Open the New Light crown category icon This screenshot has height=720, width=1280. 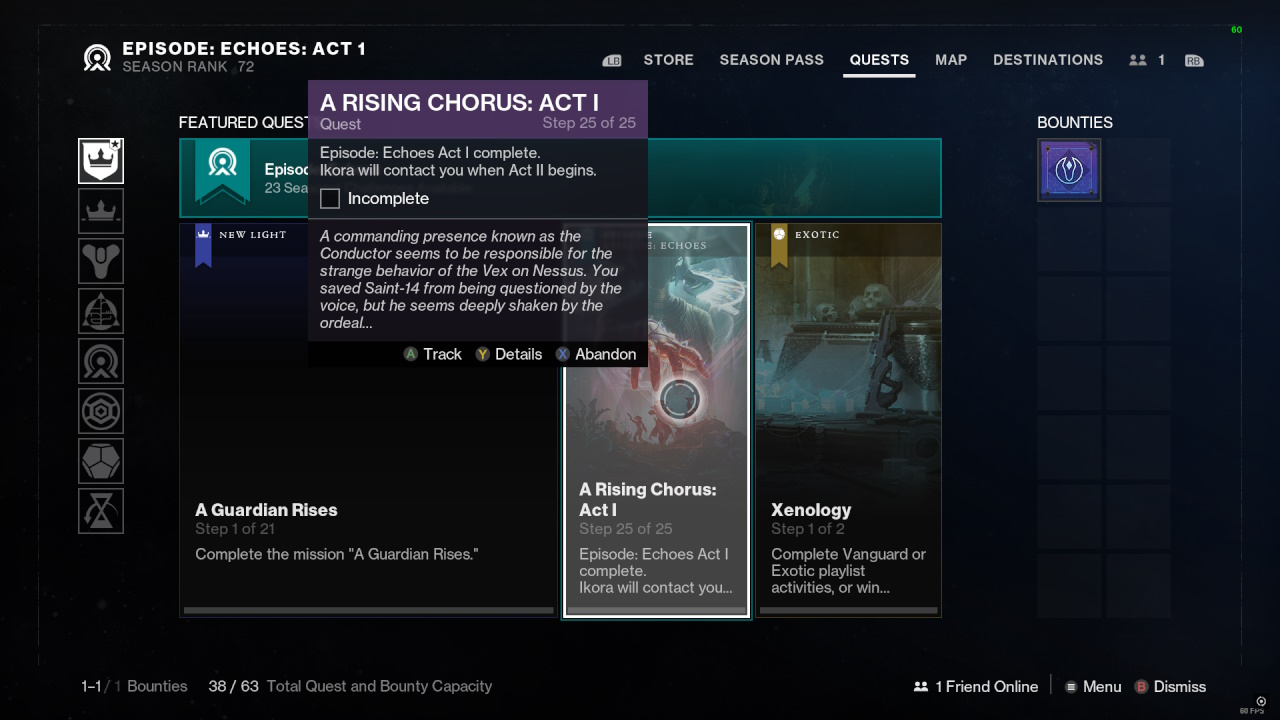[x=101, y=211]
